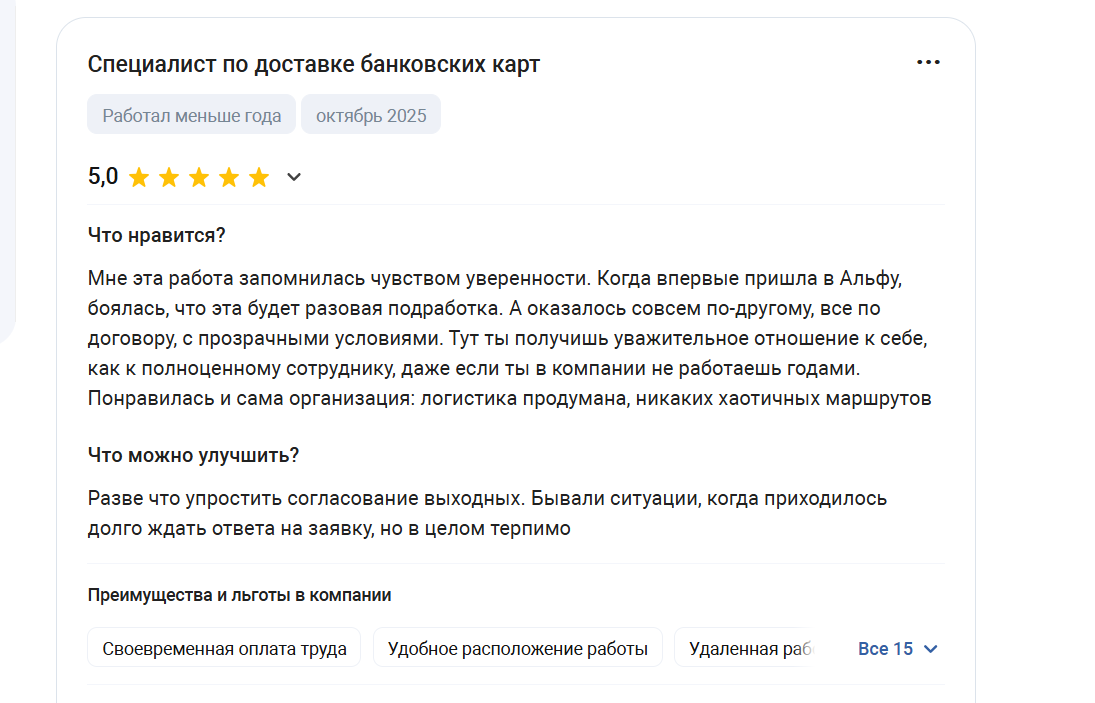The width and height of the screenshot is (1095, 703).
Task: Click the first rating star
Action: [139, 178]
